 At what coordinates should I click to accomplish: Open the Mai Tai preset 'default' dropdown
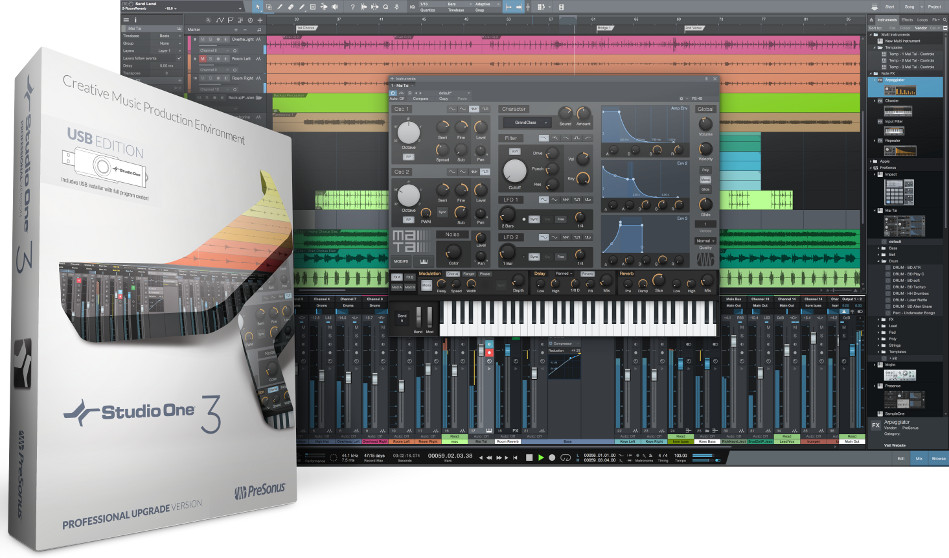[453, 93]
